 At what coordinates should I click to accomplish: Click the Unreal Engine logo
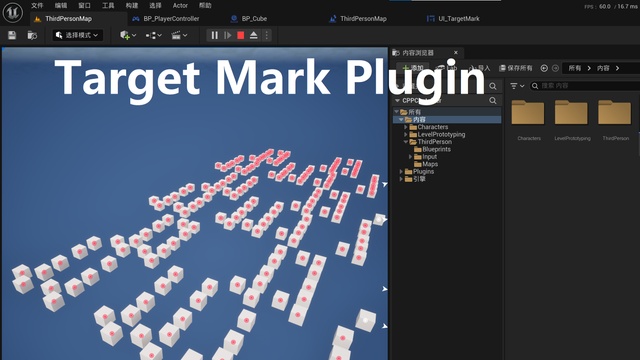13,12
